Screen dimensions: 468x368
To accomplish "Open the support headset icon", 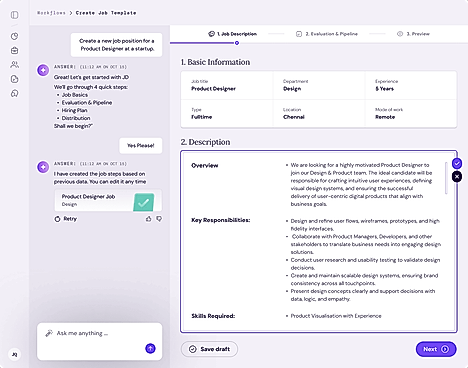I will [14, 93].
